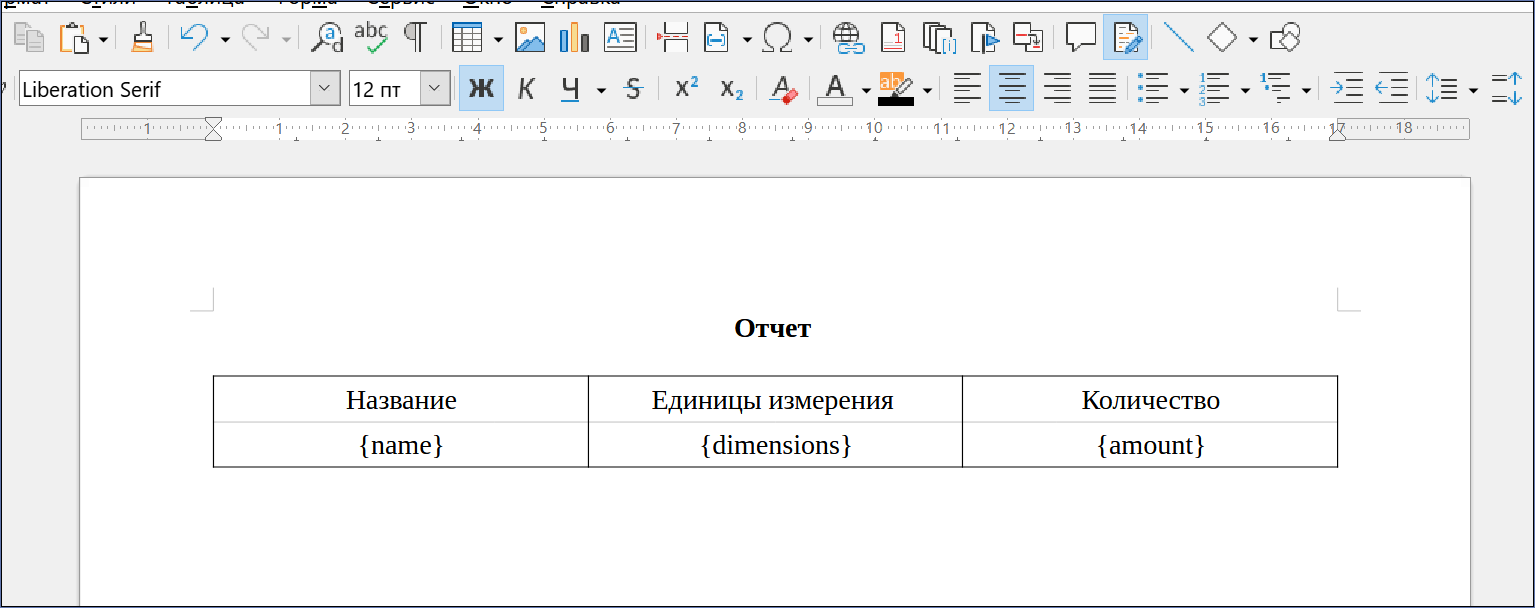The height and width of the screenshot is (608, 1535).
Task: Expand the font name dropdown
Action: tap(325, 89)
